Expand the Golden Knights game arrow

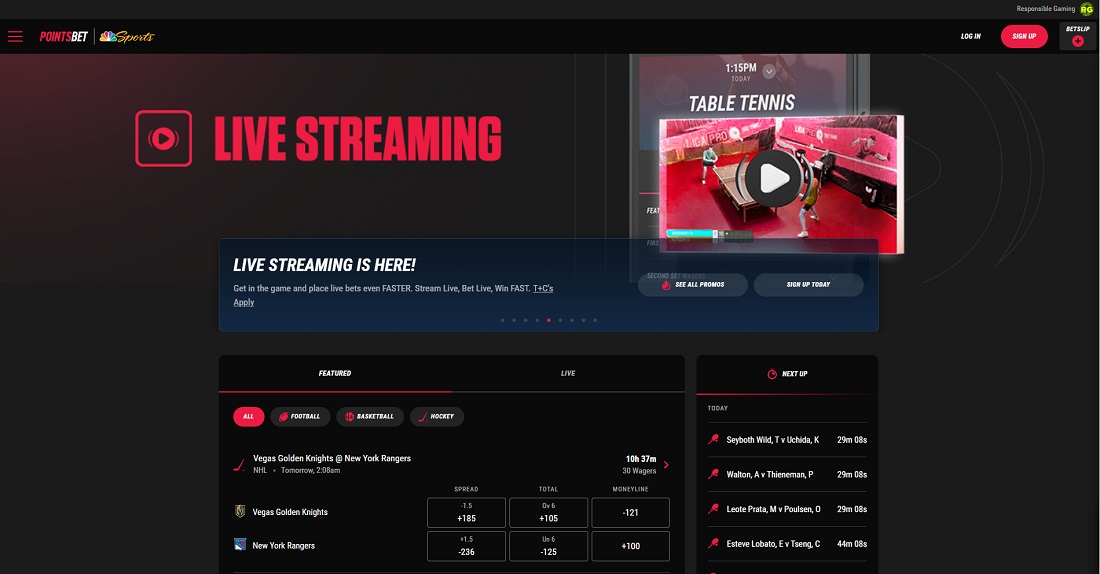(x=666, y=465)
